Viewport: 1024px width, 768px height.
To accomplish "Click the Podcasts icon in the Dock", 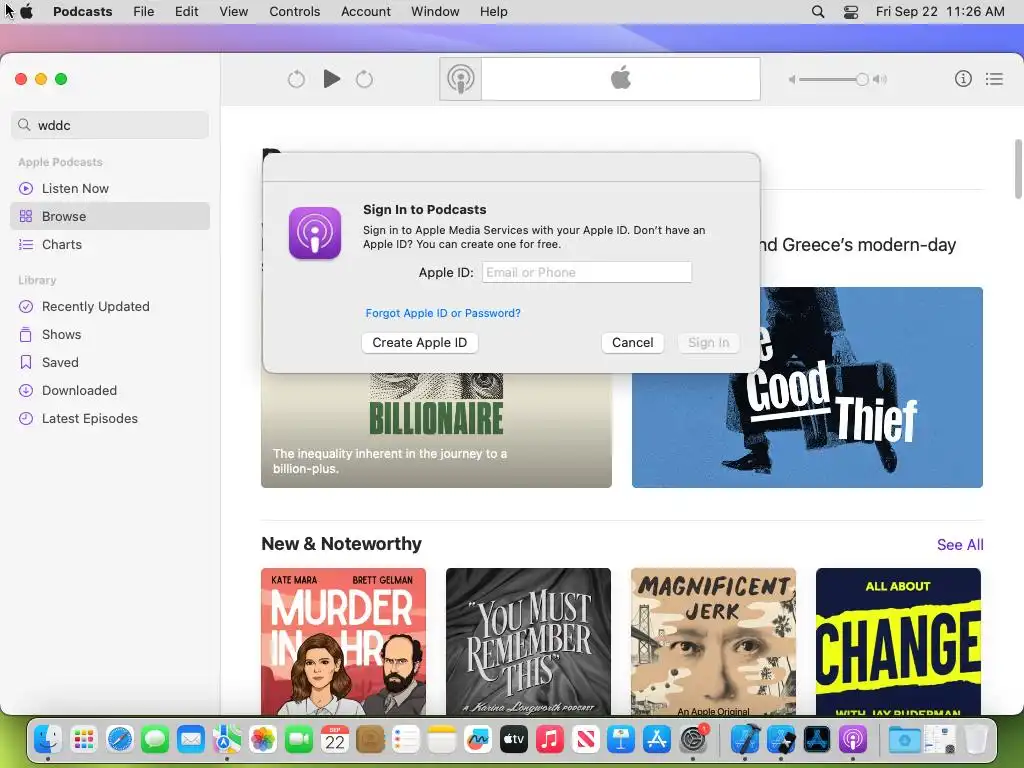I will tap(852, 739).
